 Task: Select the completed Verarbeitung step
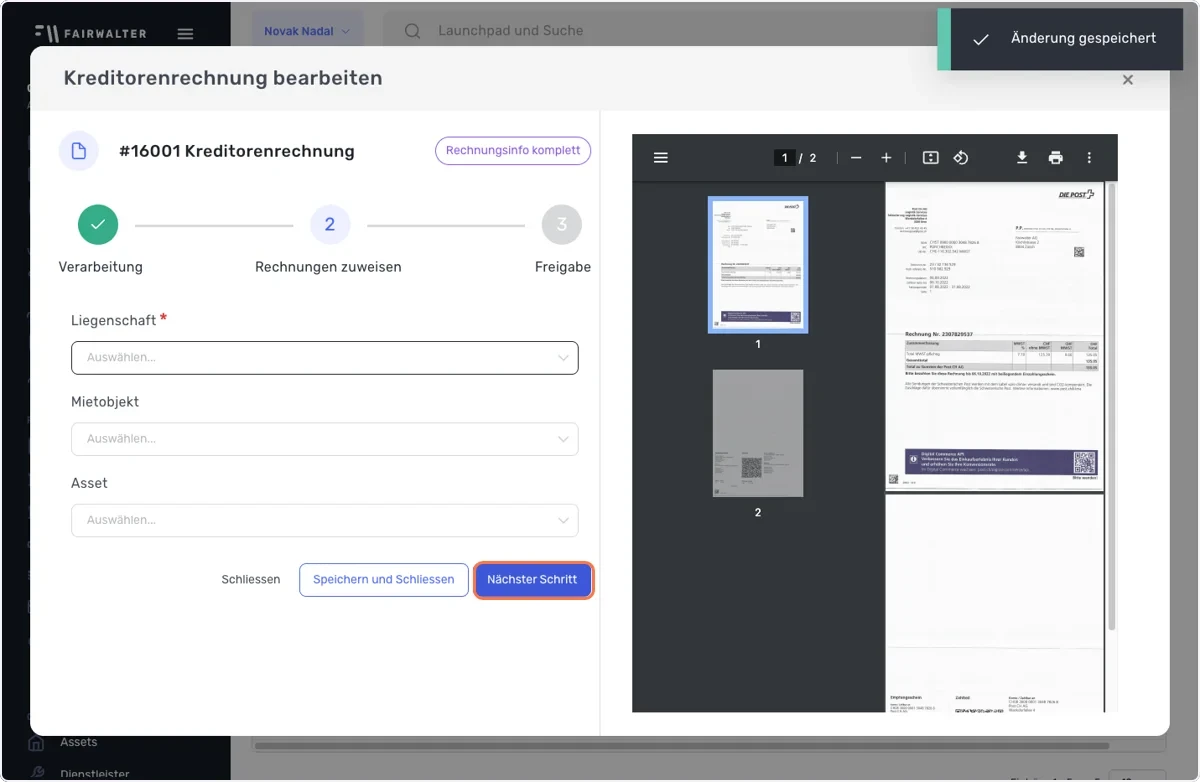pos(98,225)
